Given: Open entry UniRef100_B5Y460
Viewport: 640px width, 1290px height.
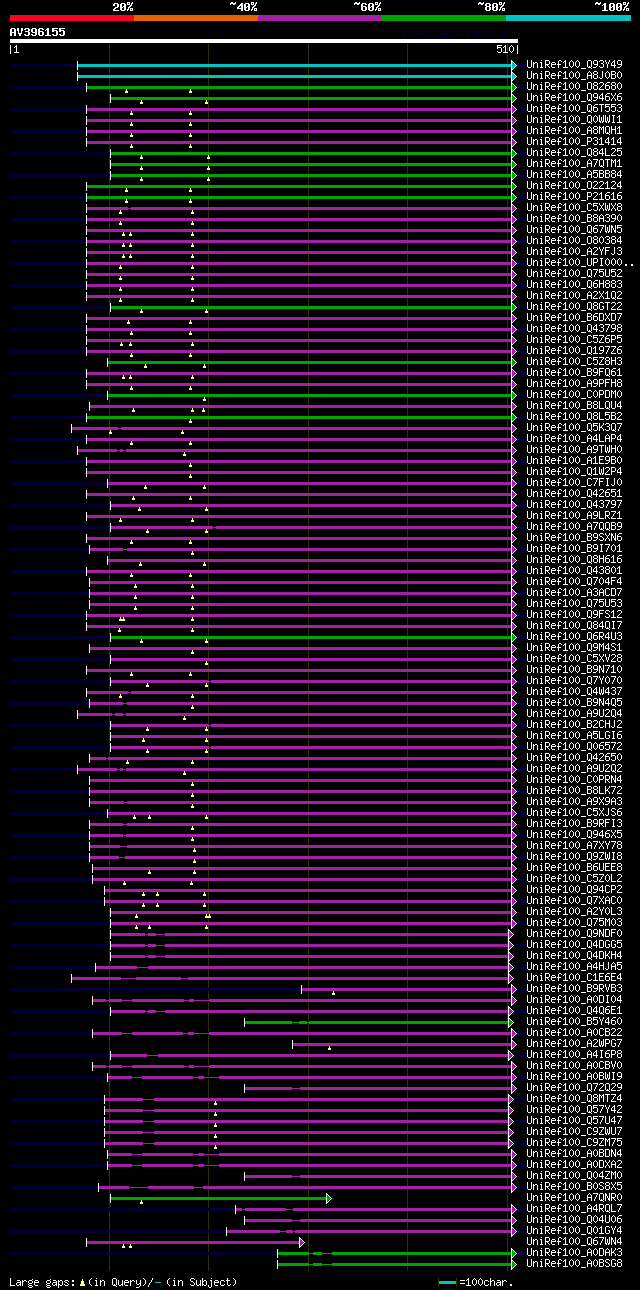Looking at the screenshot, I should pos(574,1021).
